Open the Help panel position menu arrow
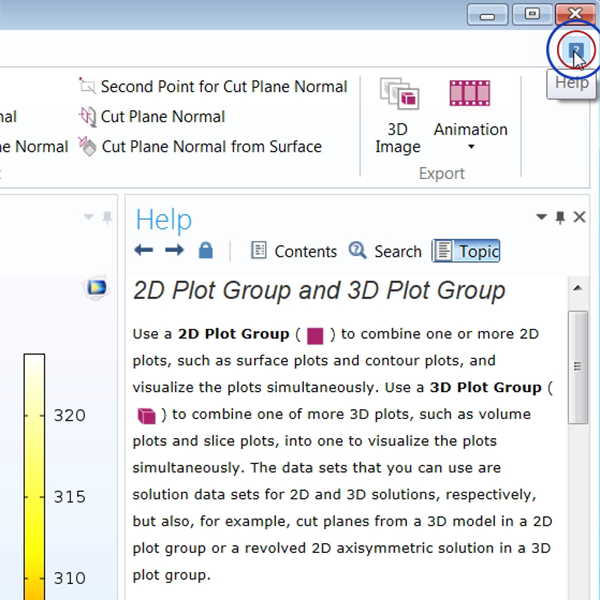Viewport: 600px width, 600px height. pos(542,217)
